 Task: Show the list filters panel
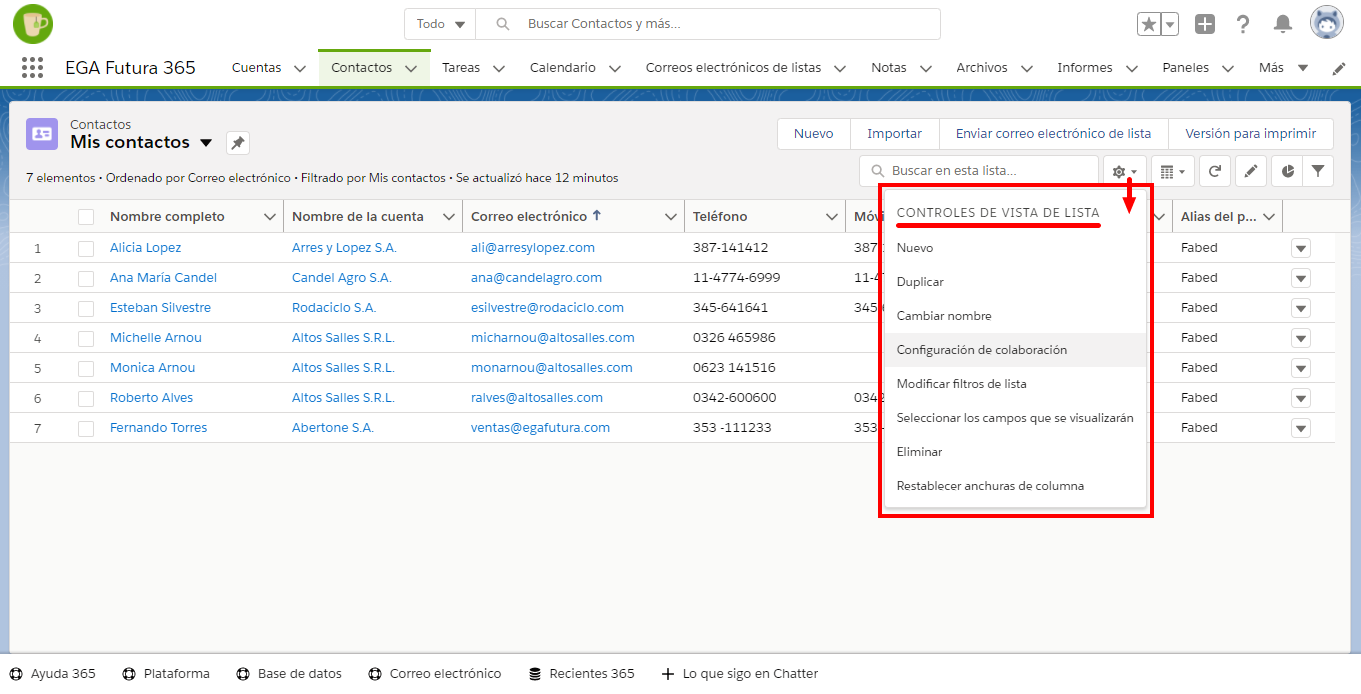[1318, 171]
